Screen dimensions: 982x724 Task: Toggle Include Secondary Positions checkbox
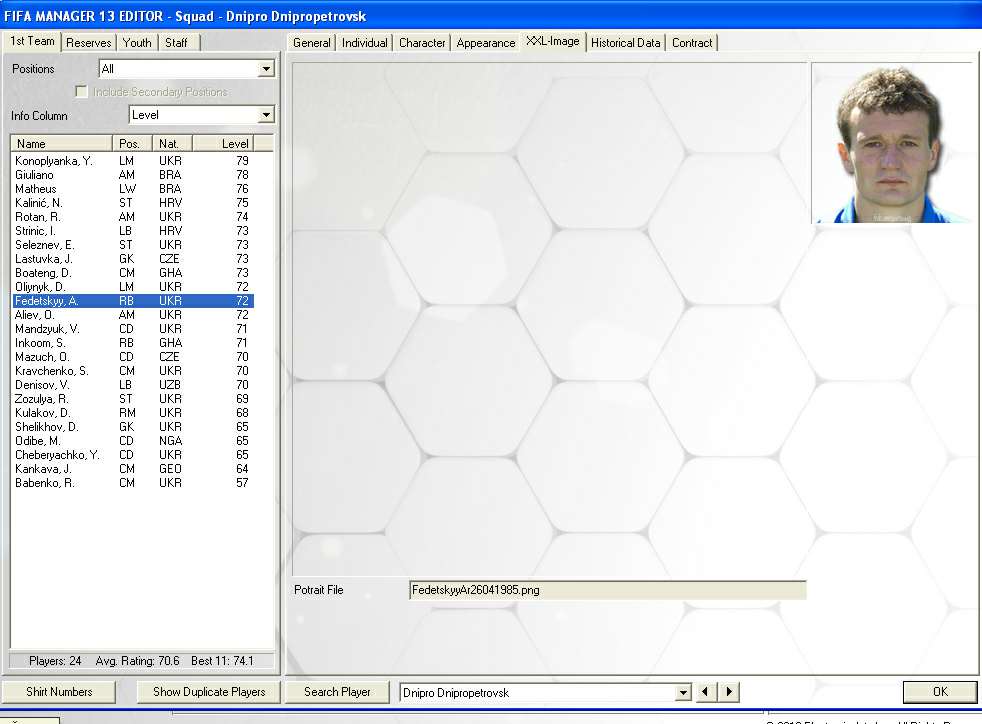point(82,92)
